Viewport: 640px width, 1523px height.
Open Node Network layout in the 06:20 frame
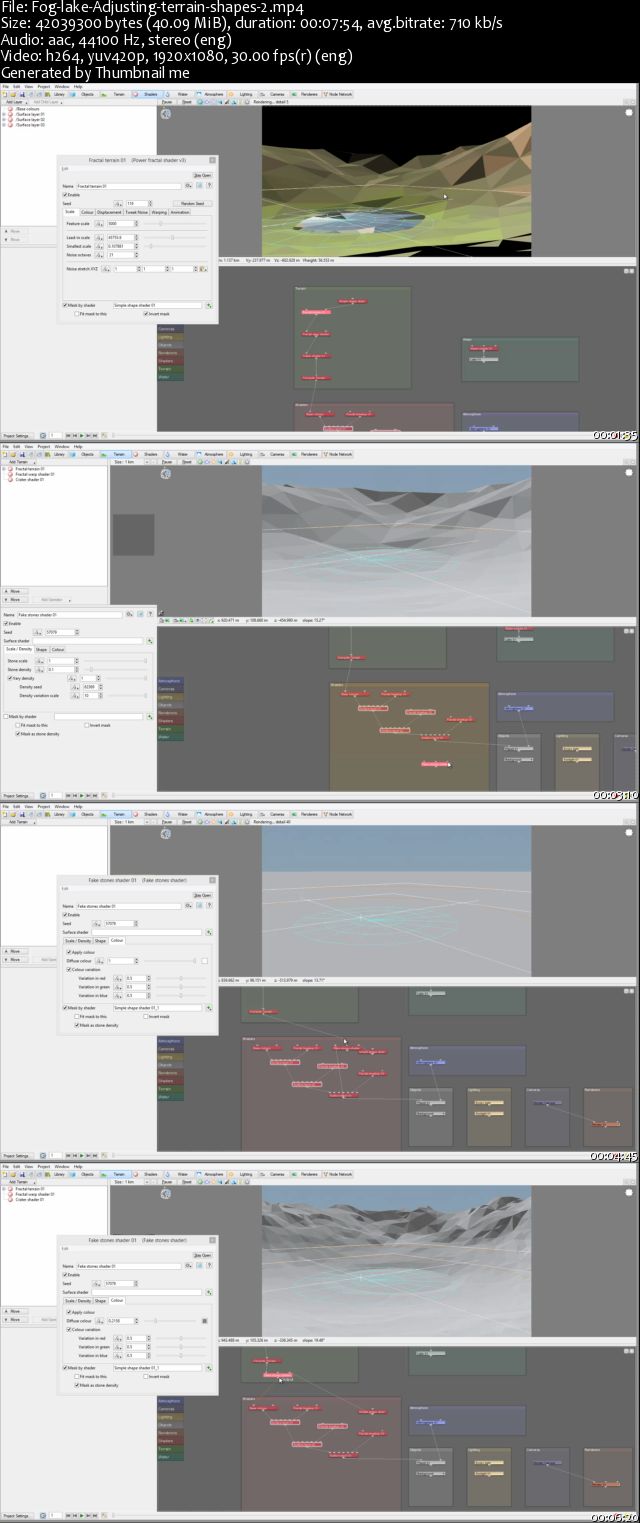[x=337, y=1174]
